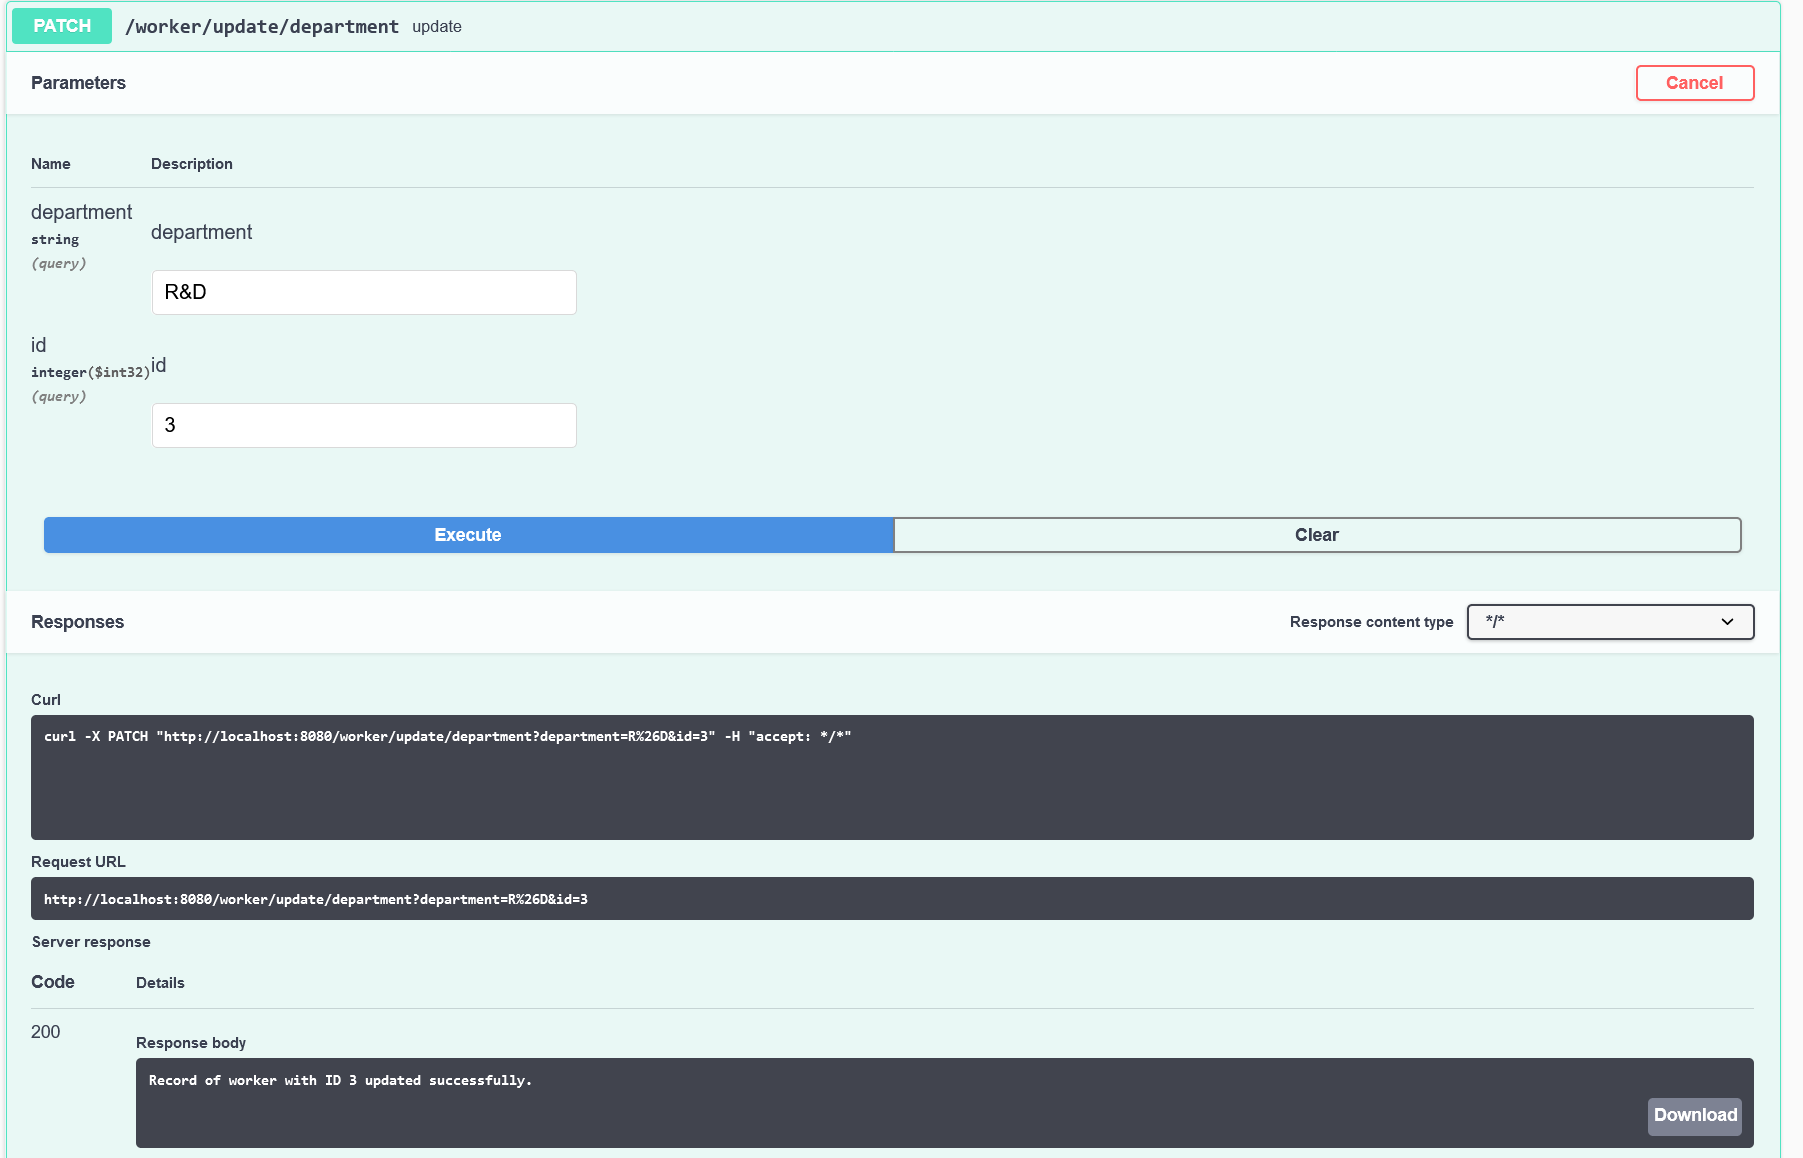Click the 'Response body' label
1803x1158 pixels.
[191, 1043]
